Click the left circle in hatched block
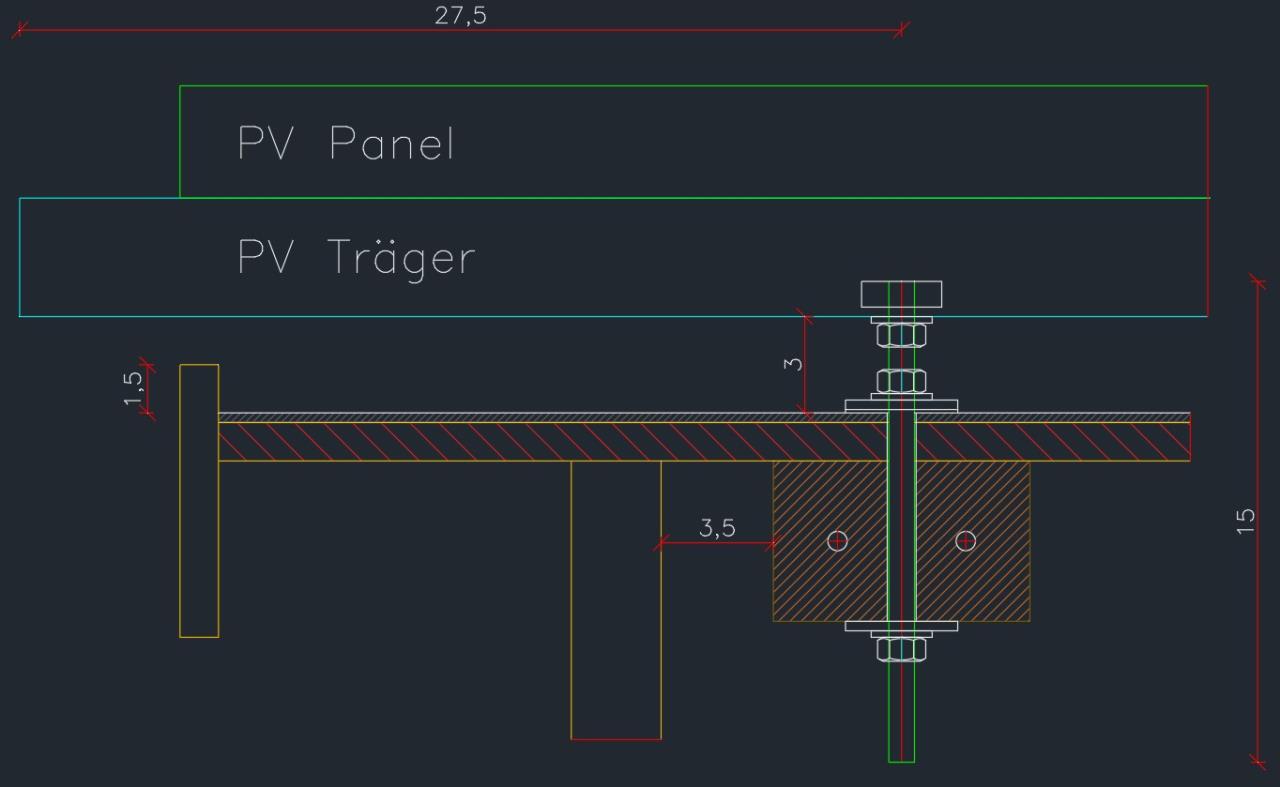Screen dimensions: 1280x787 coord(838,541)
